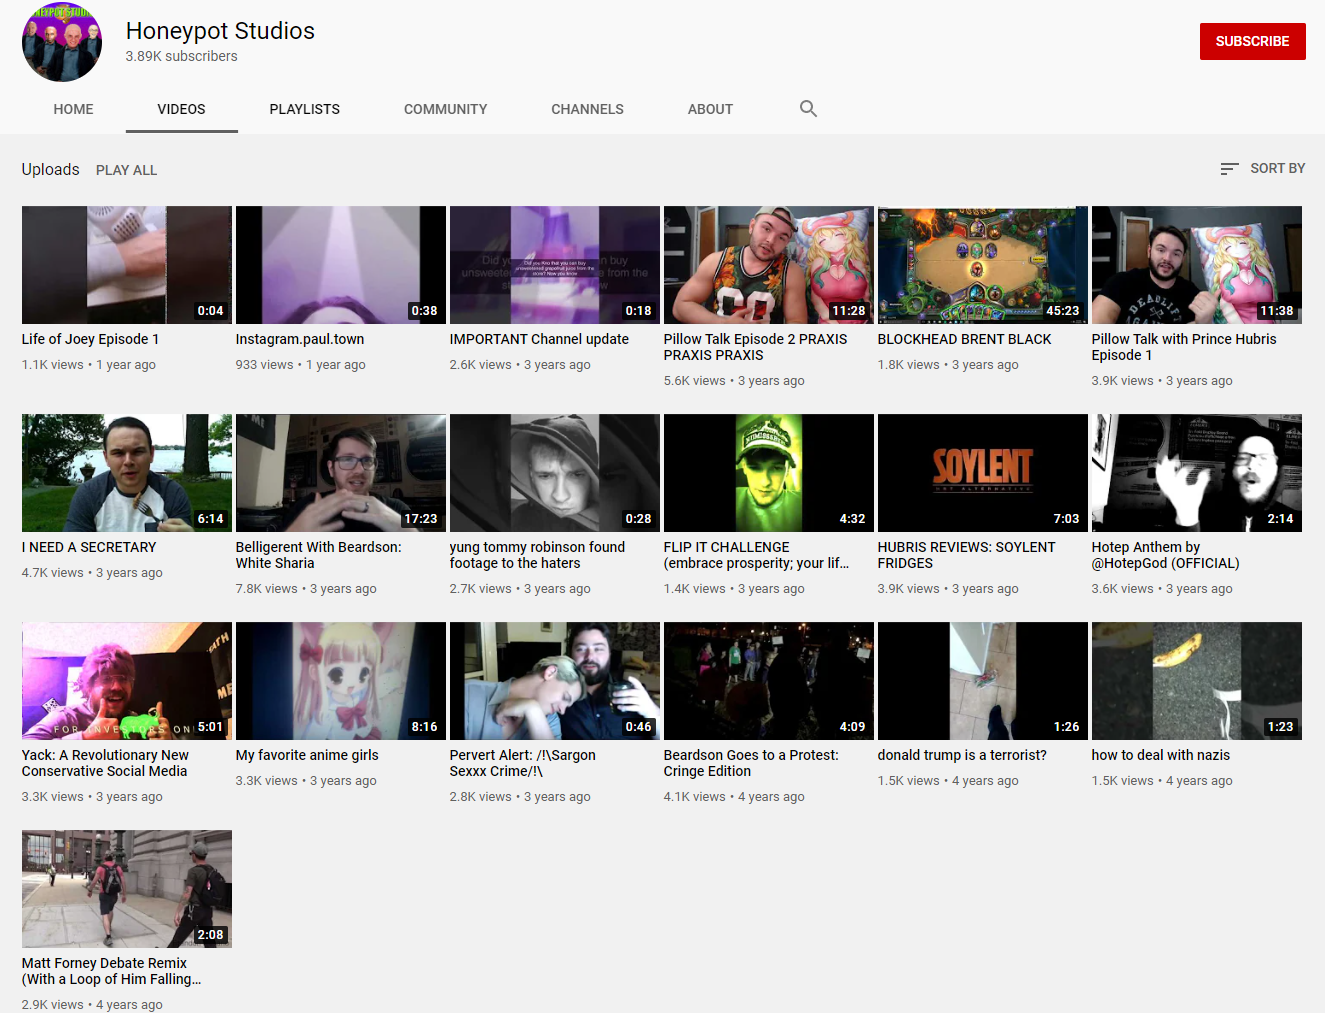Open My favorite anime girls thumbnail

(341, 681)
